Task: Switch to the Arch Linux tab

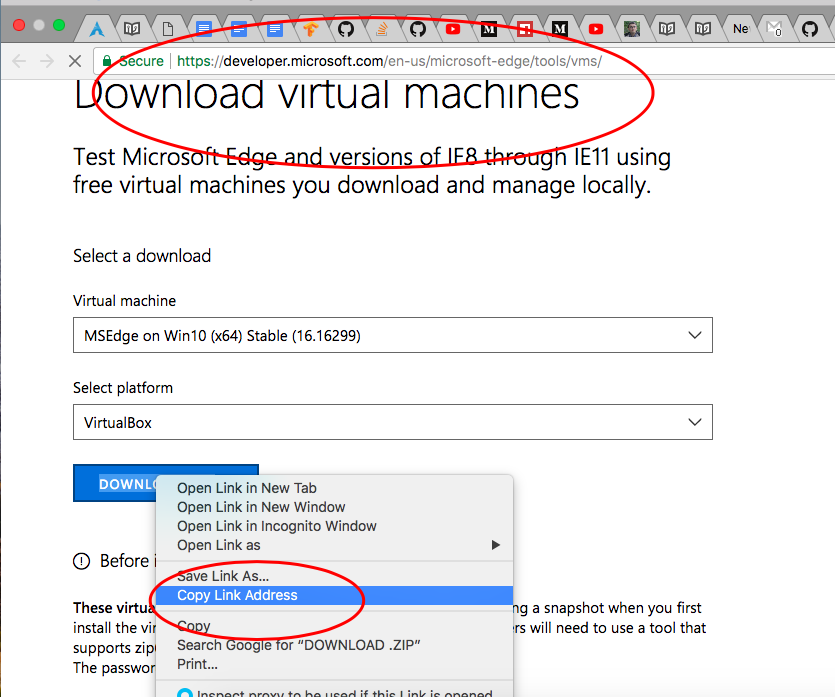Action: tap(97, 29)
